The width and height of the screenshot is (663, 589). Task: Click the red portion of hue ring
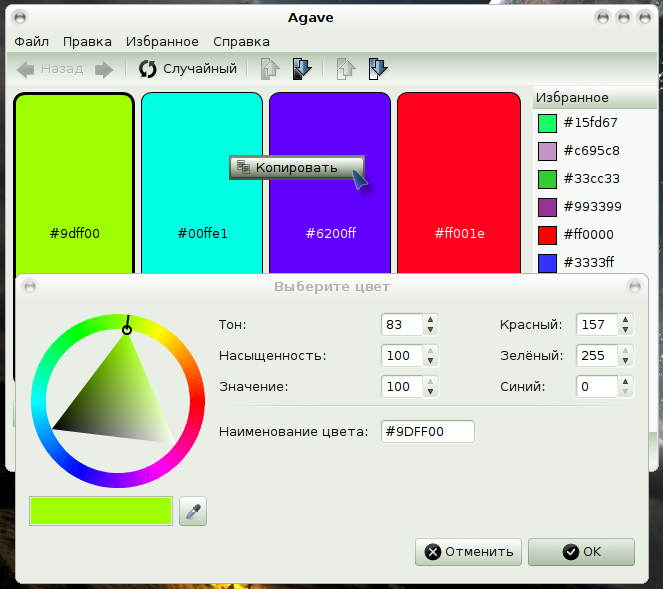pos(197,400)
